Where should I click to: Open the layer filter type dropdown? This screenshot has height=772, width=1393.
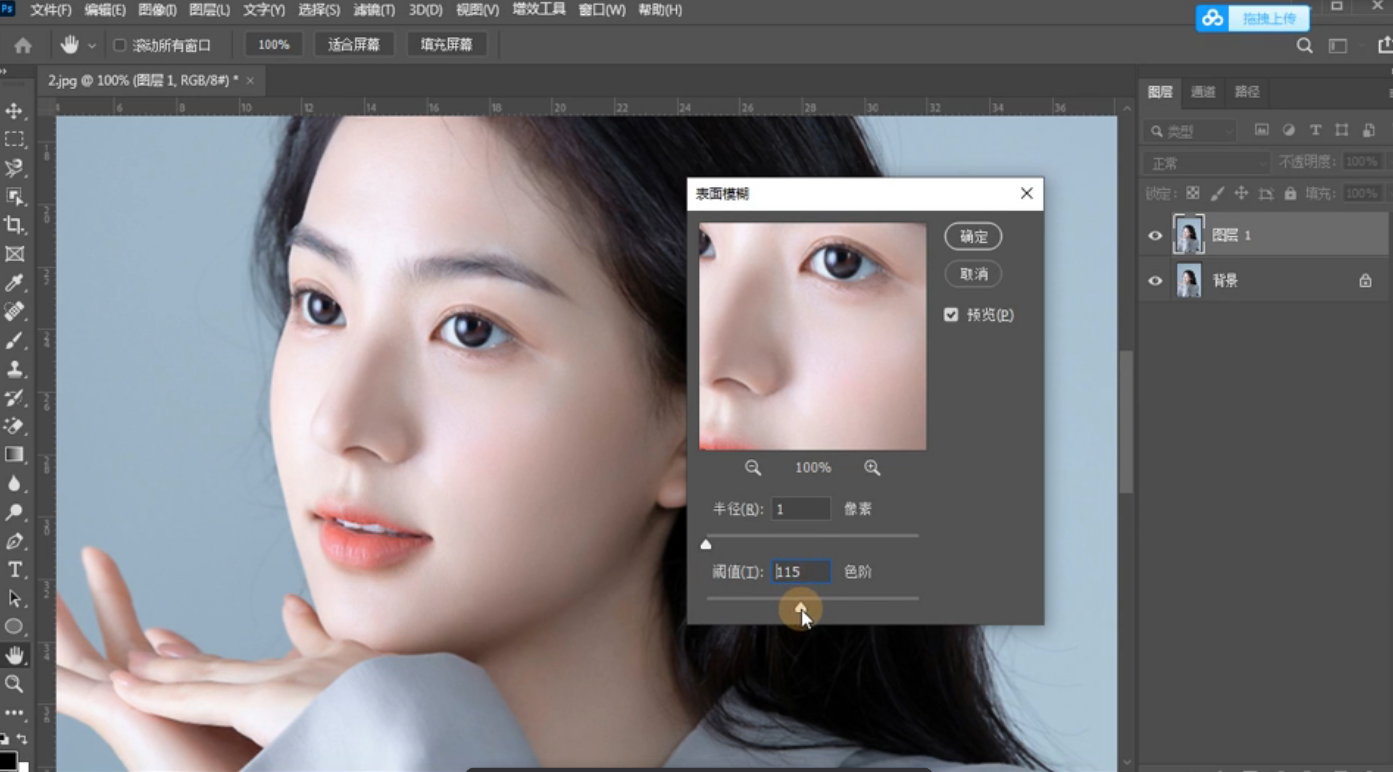coord(1191,131)
